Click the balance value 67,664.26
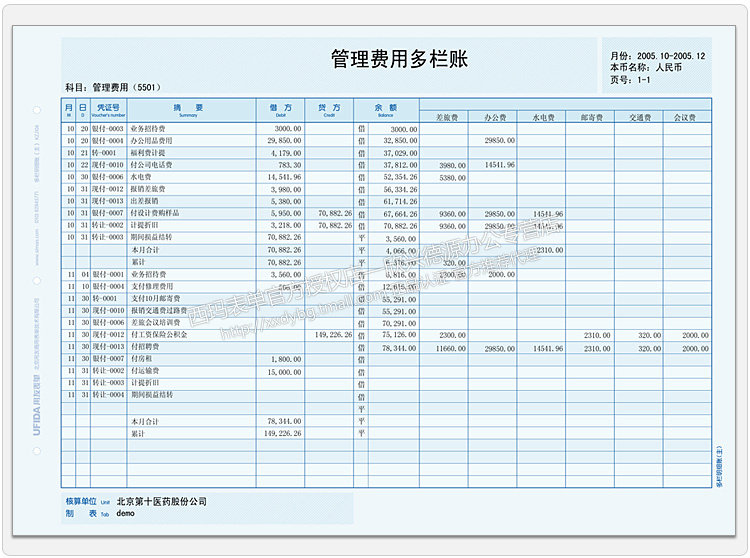This screenshot has width=750, height=558. tap(400, 214)
